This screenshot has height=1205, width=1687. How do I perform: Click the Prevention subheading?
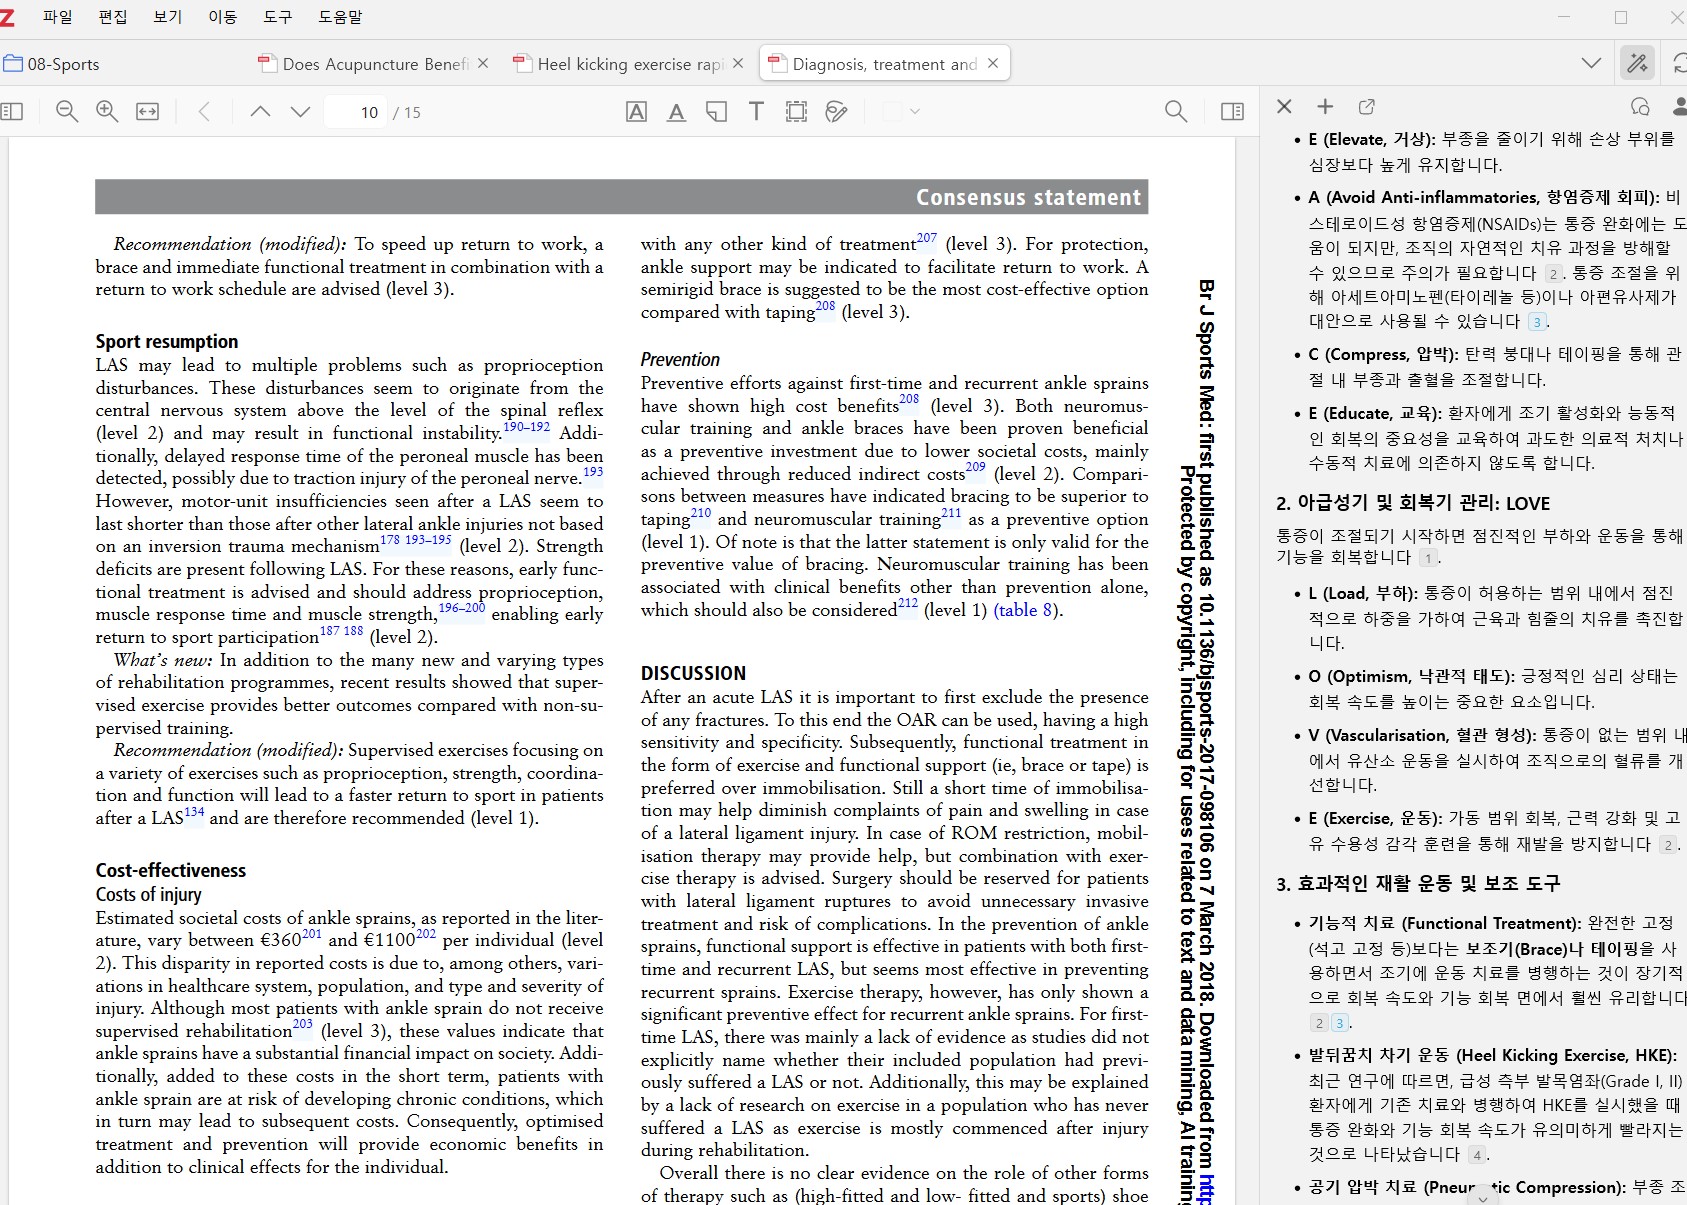[680, 359]
